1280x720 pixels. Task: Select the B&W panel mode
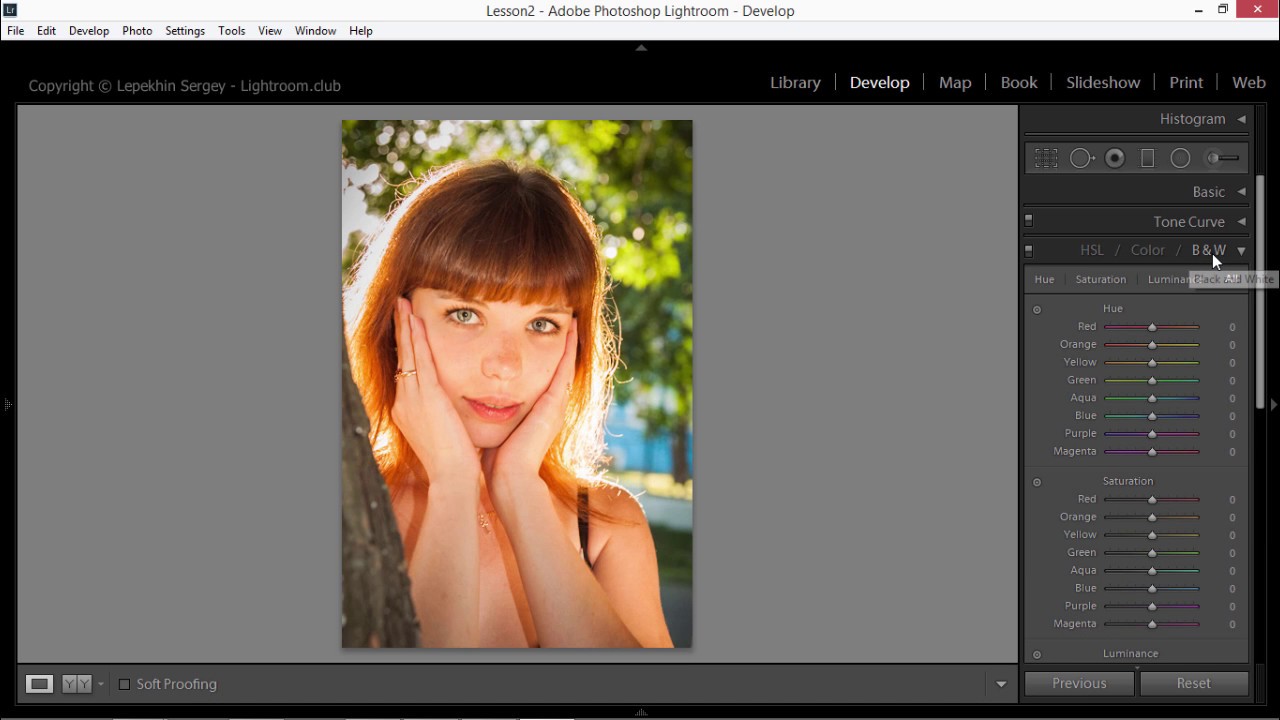(1208, 250)
